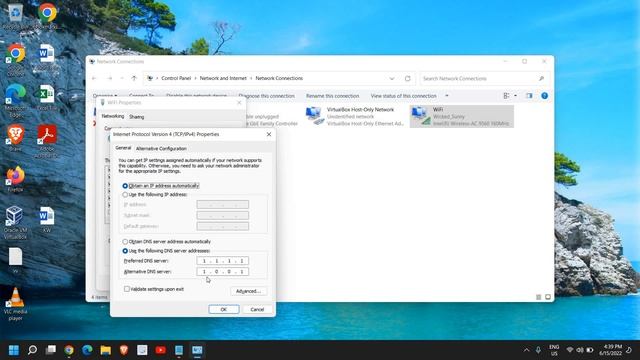Open YouTube app from the taskbar
This screenshot has height=360, width=640.
[161, 350]
